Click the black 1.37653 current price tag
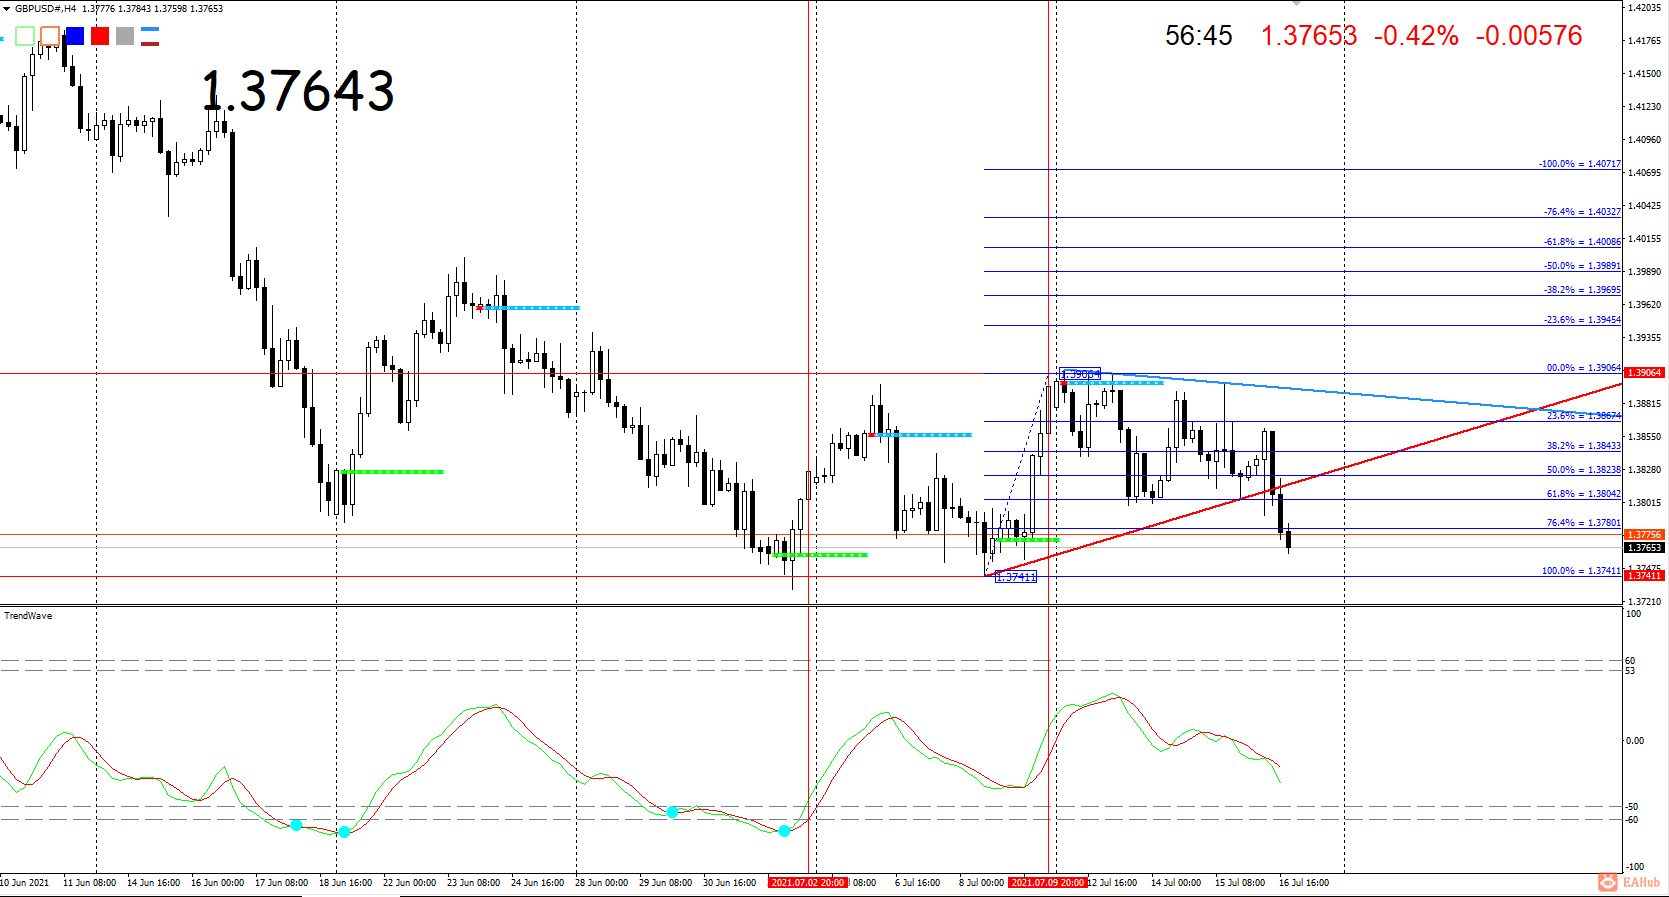The image size is (1669, 897). (1645, 548)
